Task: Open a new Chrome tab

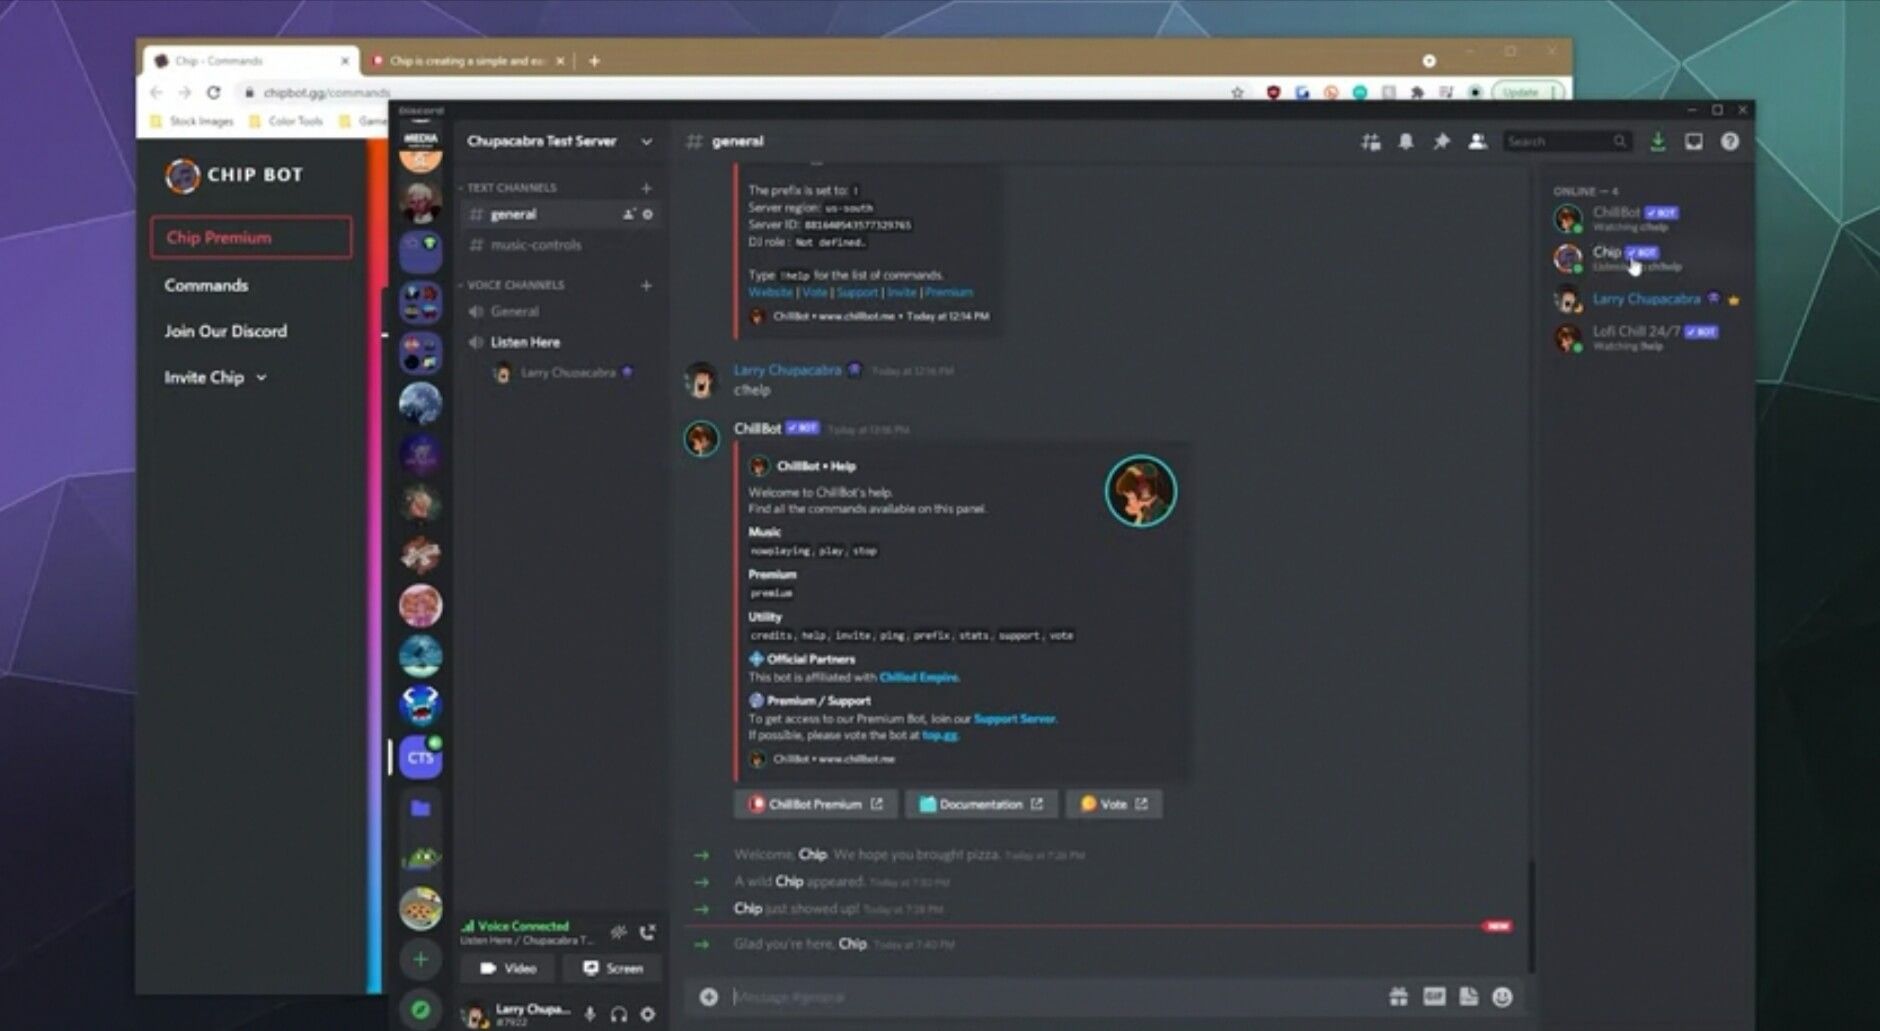Action: [x=594, y=61]
